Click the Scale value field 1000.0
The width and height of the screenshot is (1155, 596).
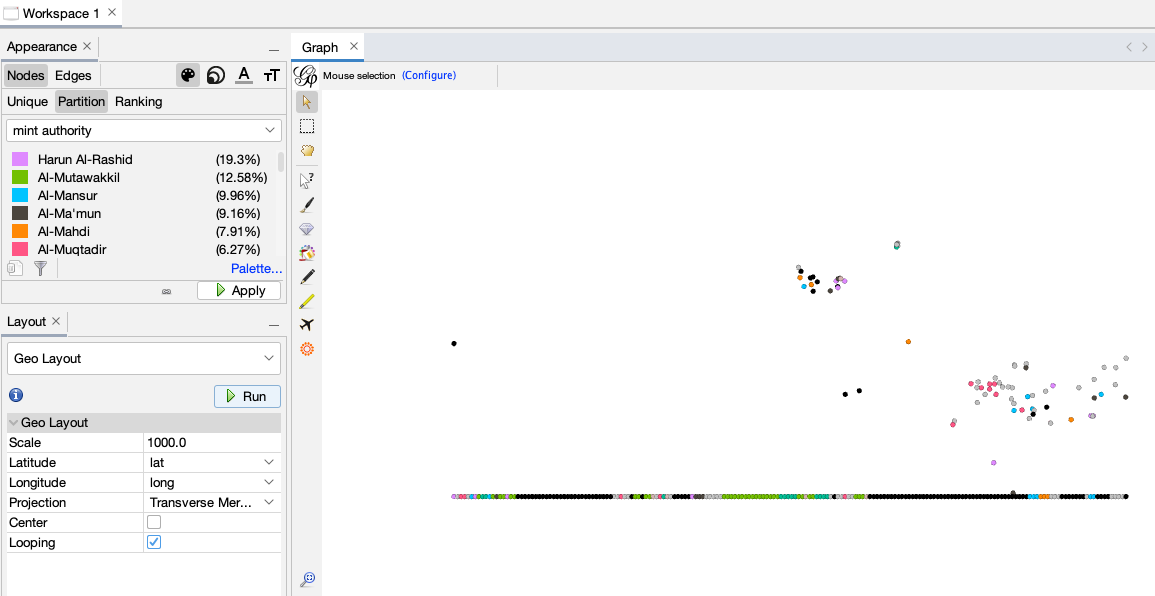pos(212,442)
